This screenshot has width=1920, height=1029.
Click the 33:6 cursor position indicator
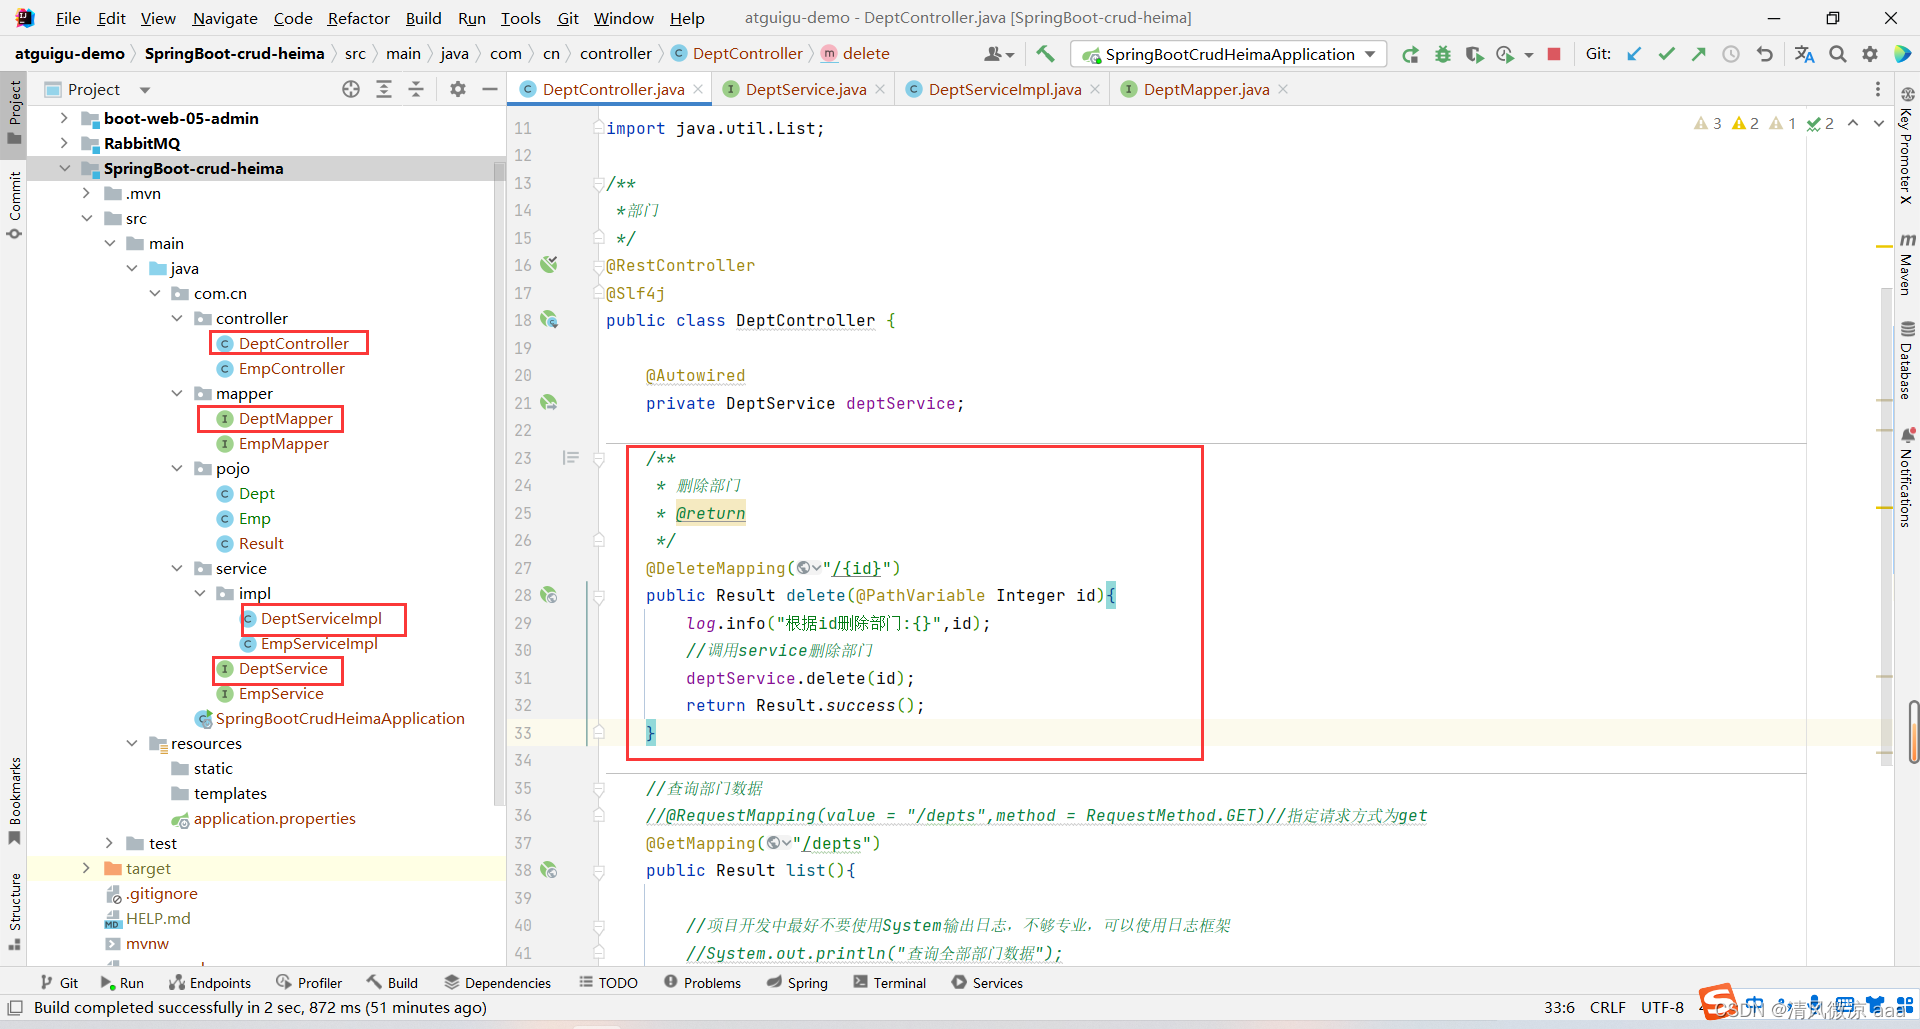(1559, 1007)
